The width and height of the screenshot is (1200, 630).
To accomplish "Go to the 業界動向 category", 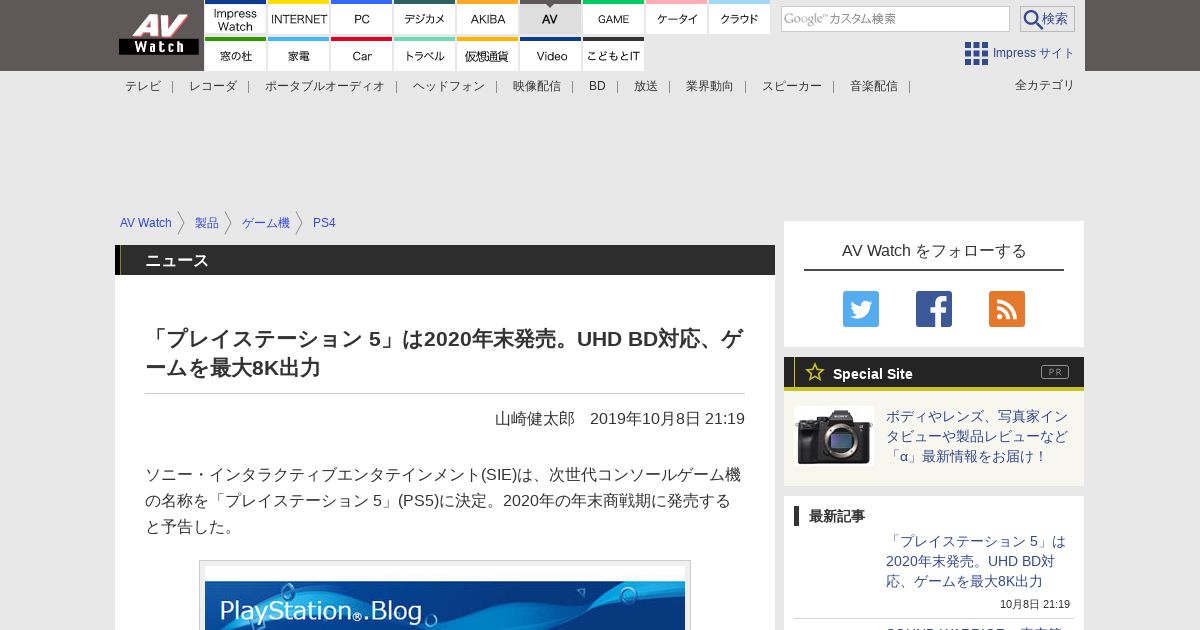I will click(x=710, y=86).
